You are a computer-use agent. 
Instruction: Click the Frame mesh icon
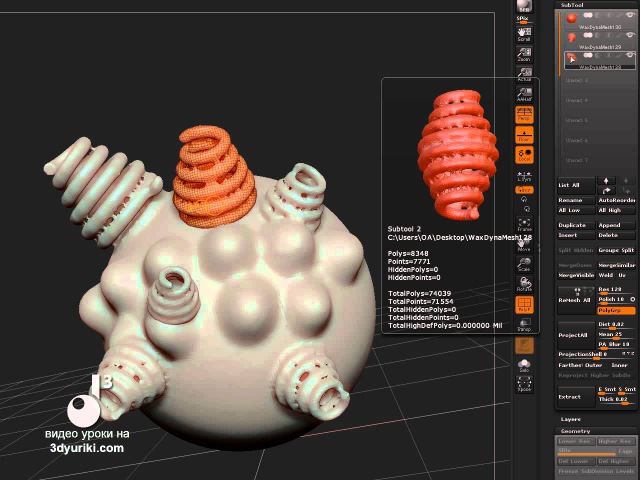(524, 224)
